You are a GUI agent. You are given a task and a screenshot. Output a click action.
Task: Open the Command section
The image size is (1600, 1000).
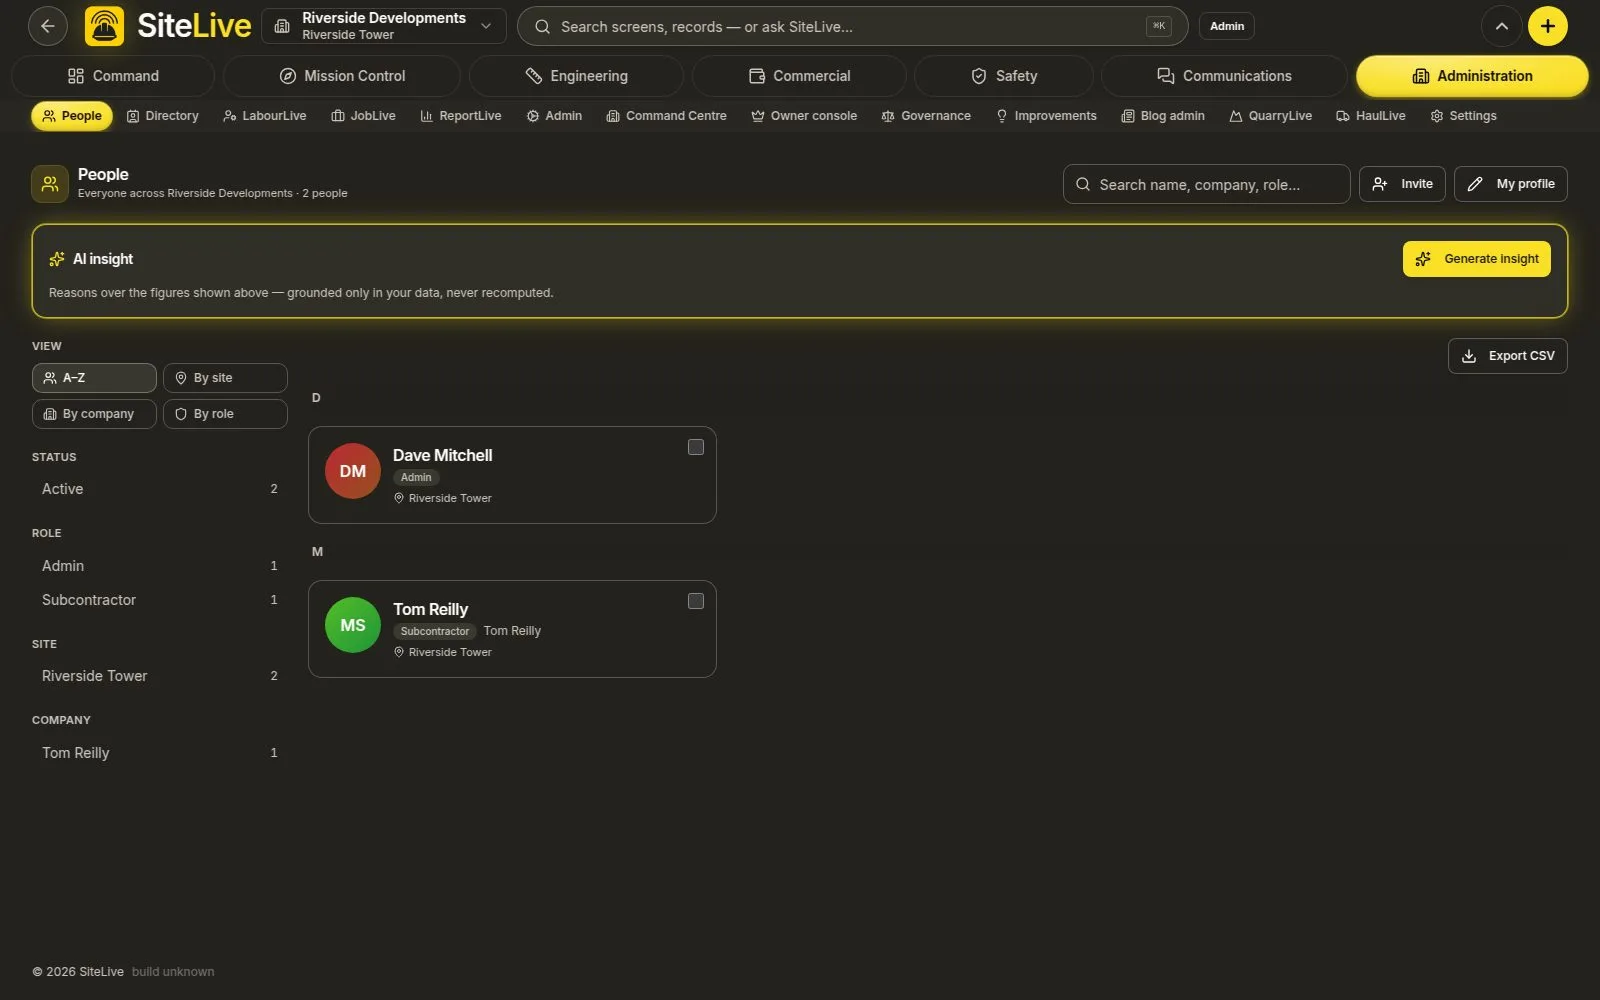(113, 76)
